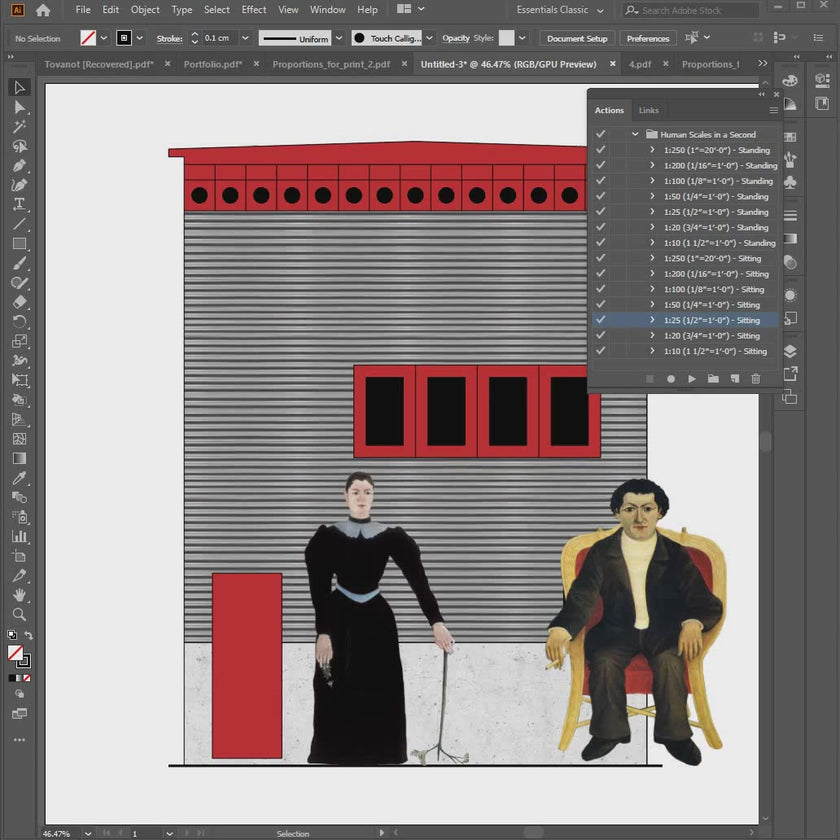The width and height of the screenshot is (840, 840).
Task: Toggle checkmark for 1:100 Standing action
Action: pyautogui.click(x=601, y=181)
